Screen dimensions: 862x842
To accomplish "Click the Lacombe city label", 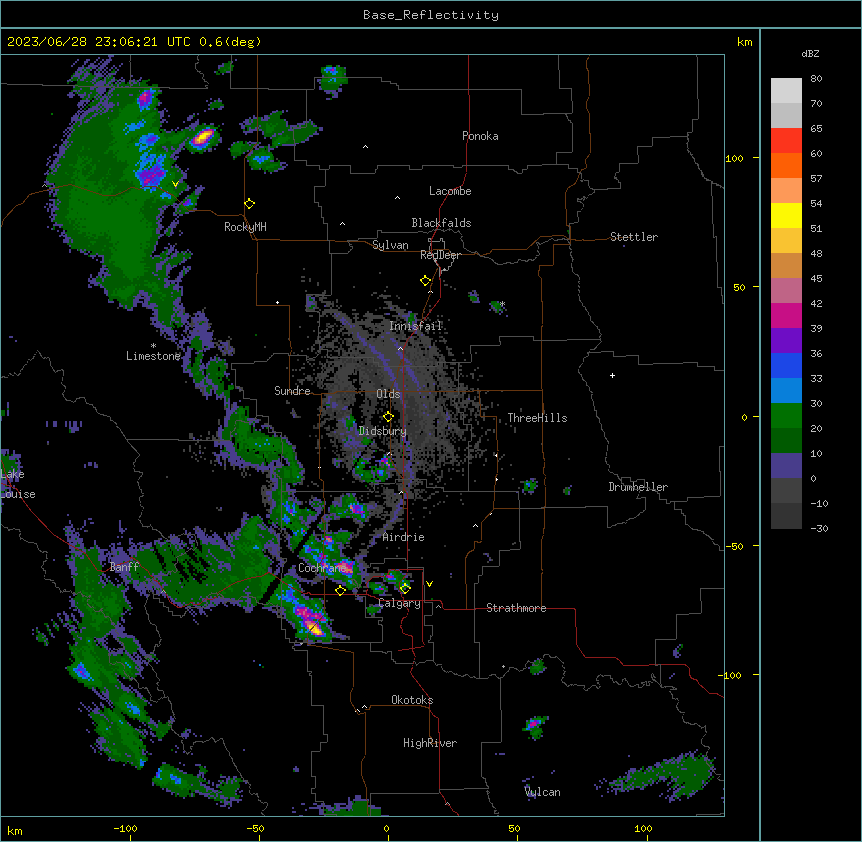I will click(x=450, y=191).
